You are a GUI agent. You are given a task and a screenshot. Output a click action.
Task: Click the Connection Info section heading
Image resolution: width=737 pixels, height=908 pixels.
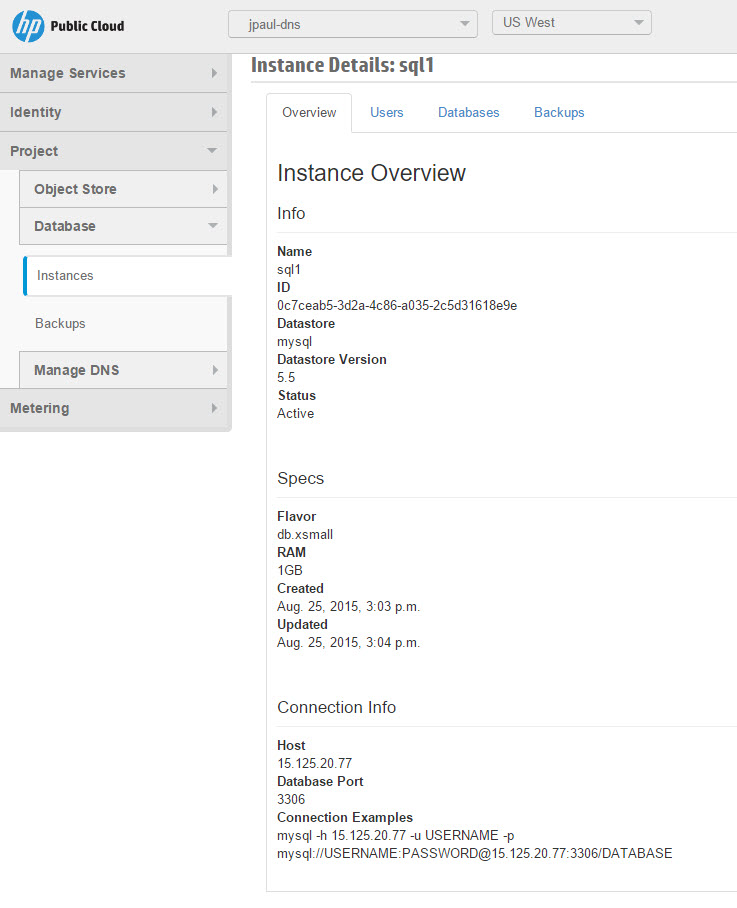coord(336,707)
